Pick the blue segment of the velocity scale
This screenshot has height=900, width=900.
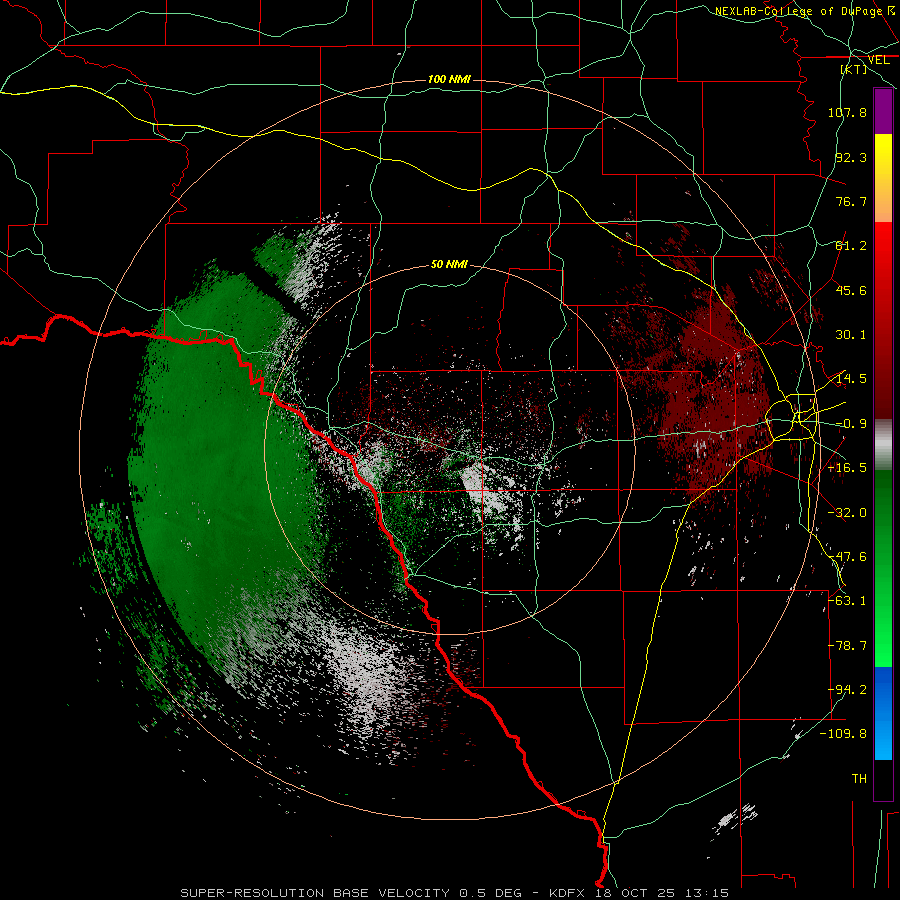click(x=883, y=713)
